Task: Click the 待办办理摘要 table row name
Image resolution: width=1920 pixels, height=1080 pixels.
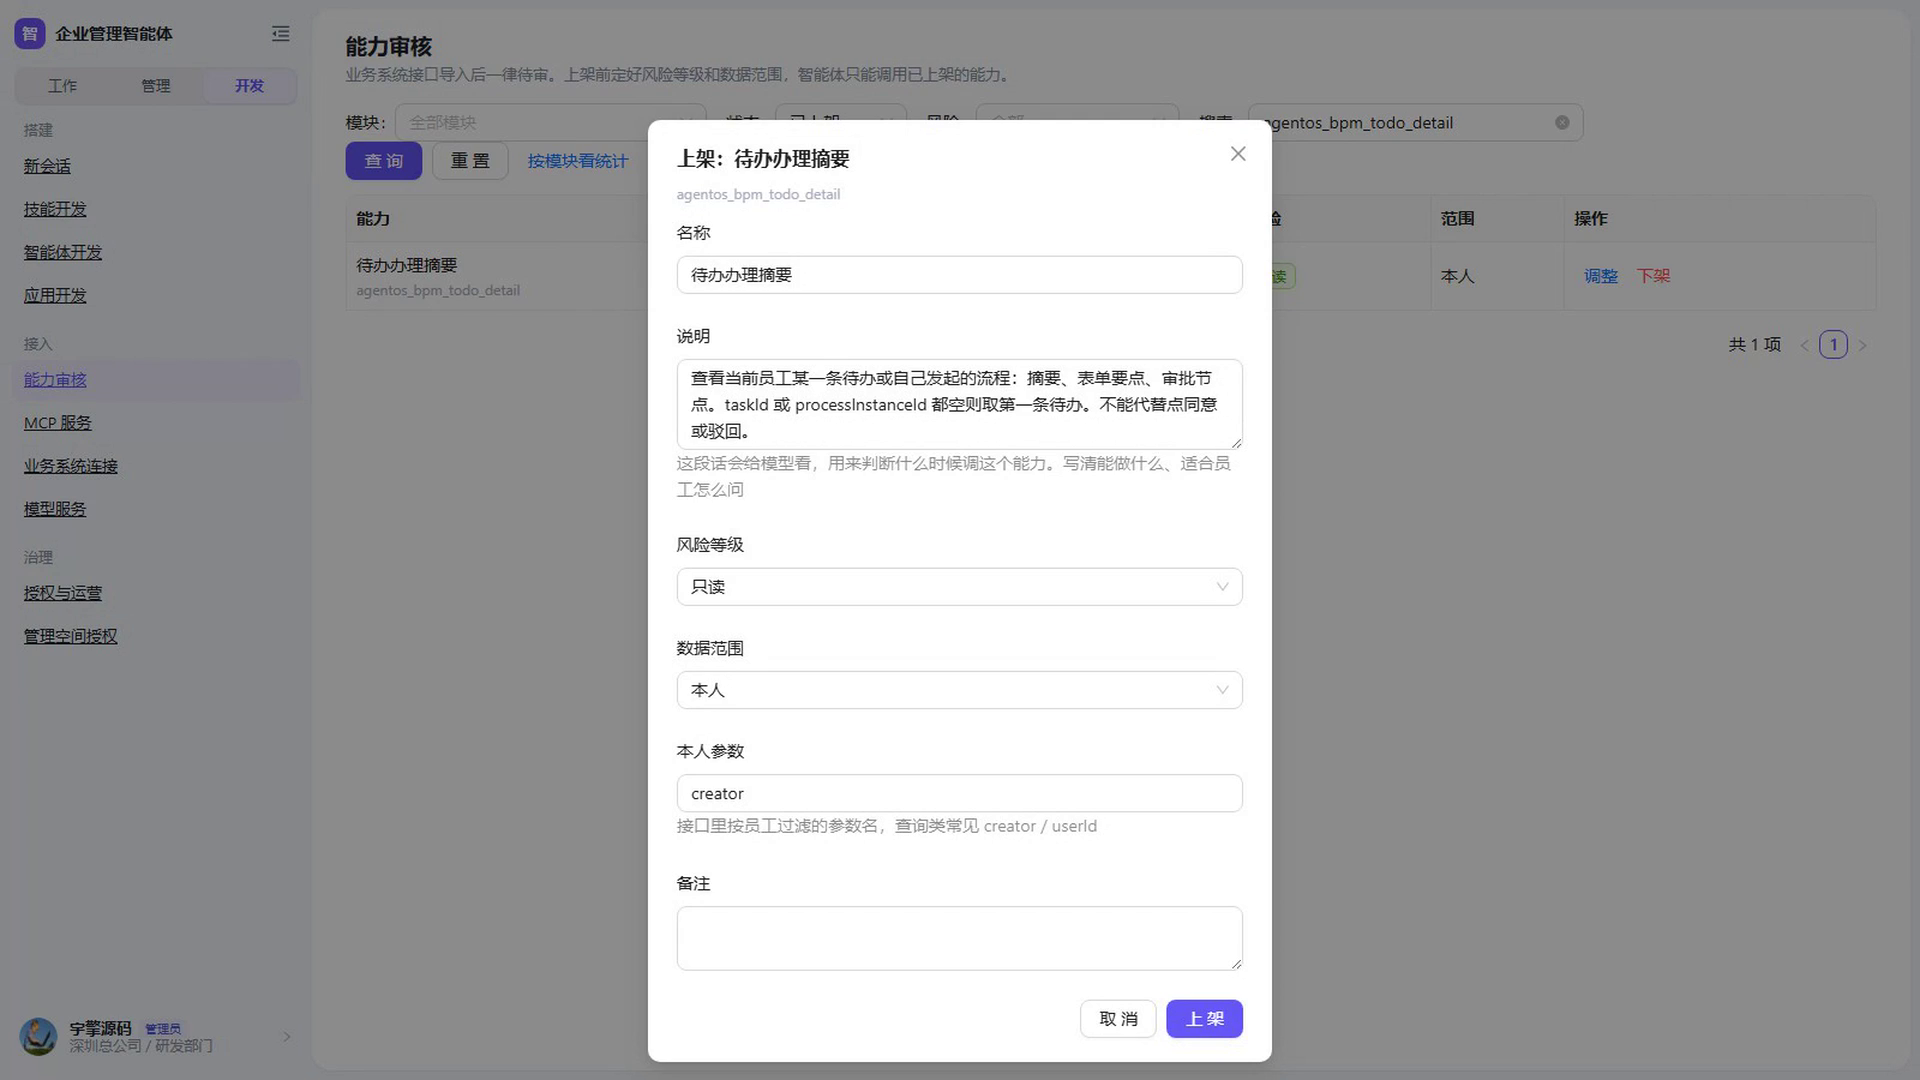Action: pos(407,265)
